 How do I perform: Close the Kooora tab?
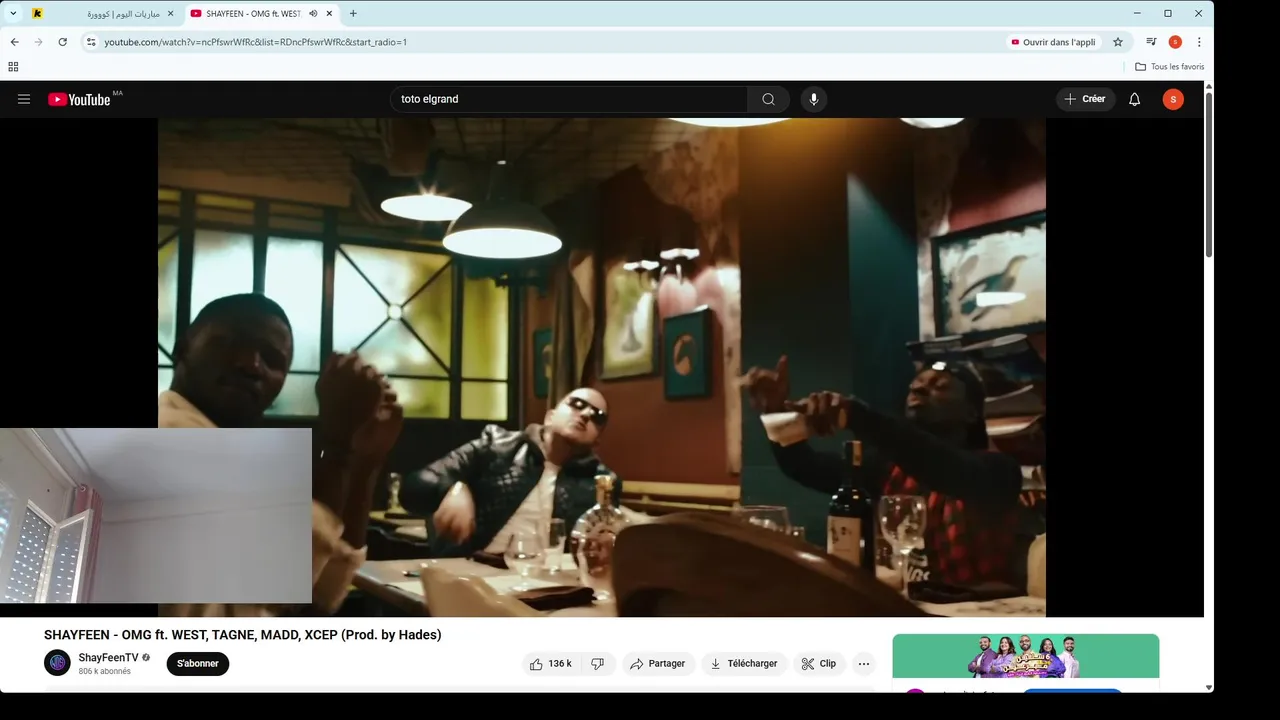coord(170,14)
